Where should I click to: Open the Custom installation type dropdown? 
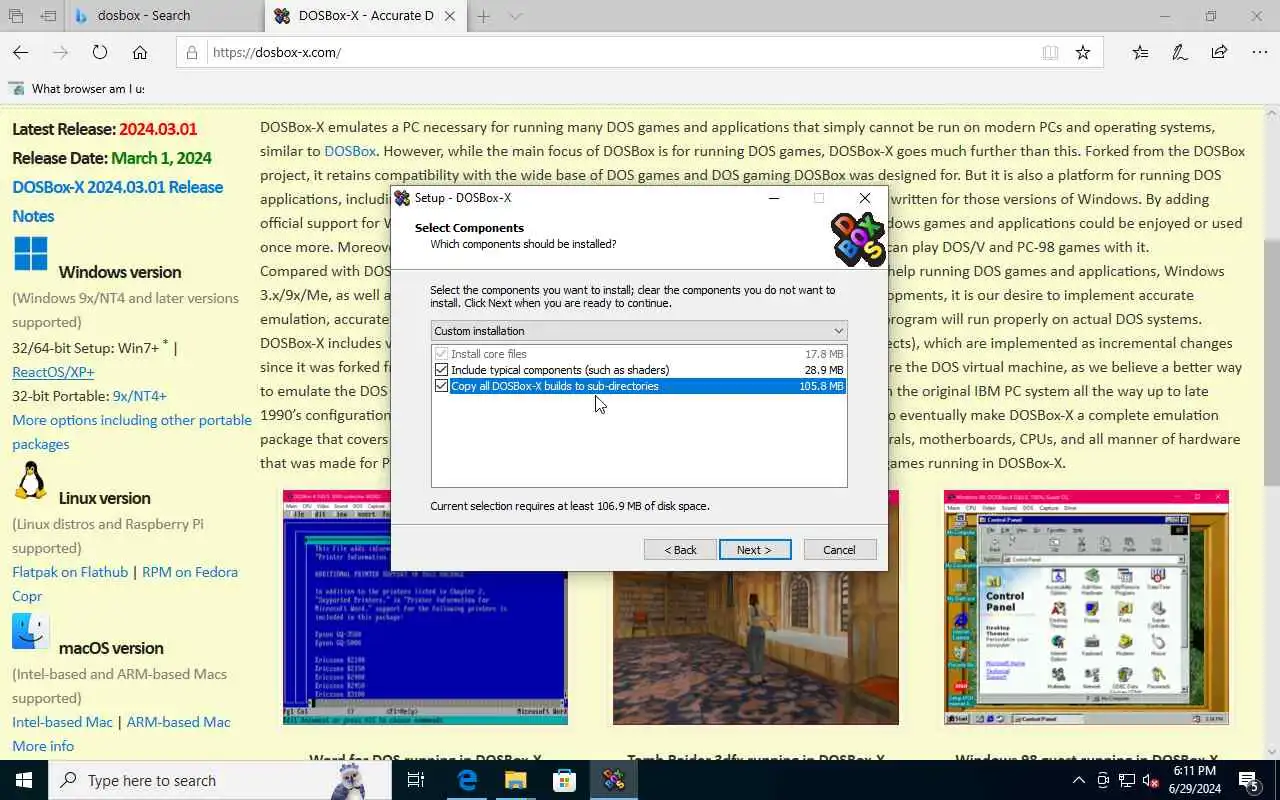click(639, 331)
